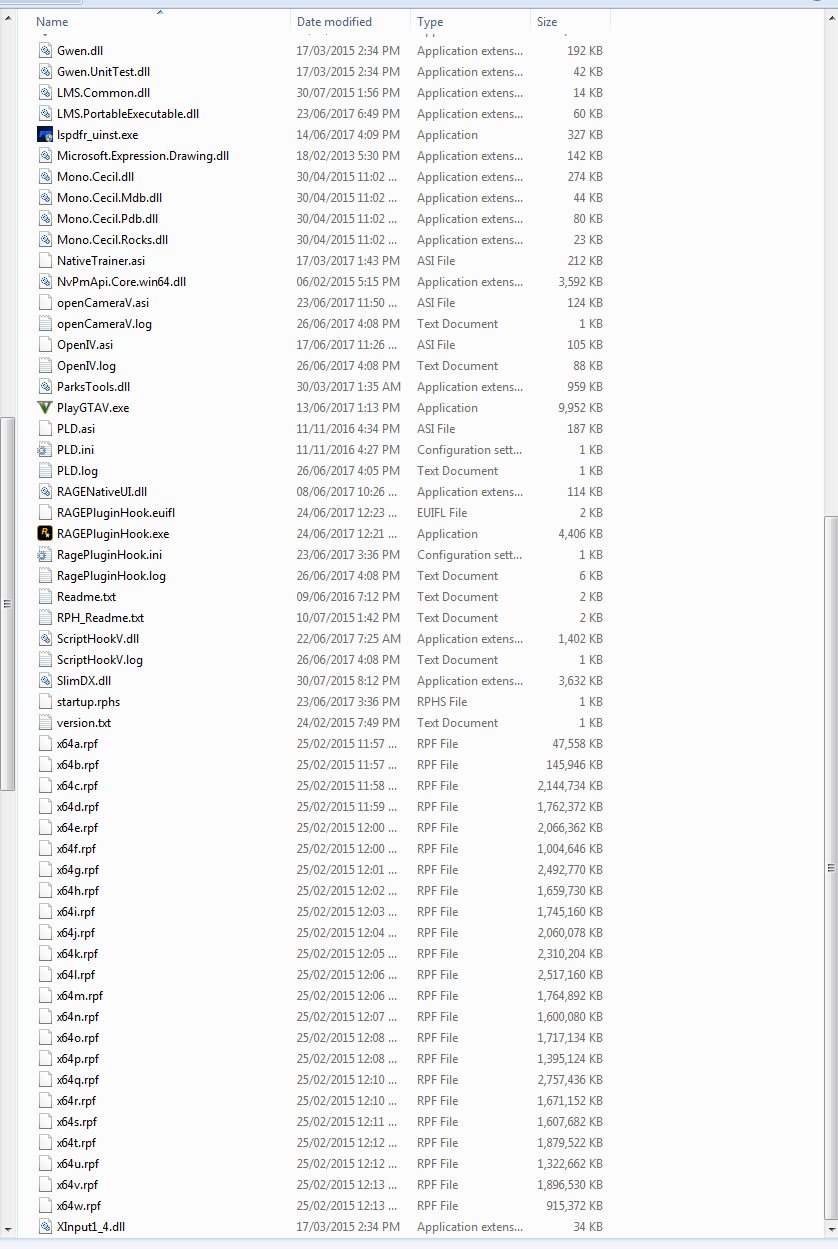Click the RagePluginHook.ini gear icon
Screen dimensions: 838x1249
tap(44, 554)
